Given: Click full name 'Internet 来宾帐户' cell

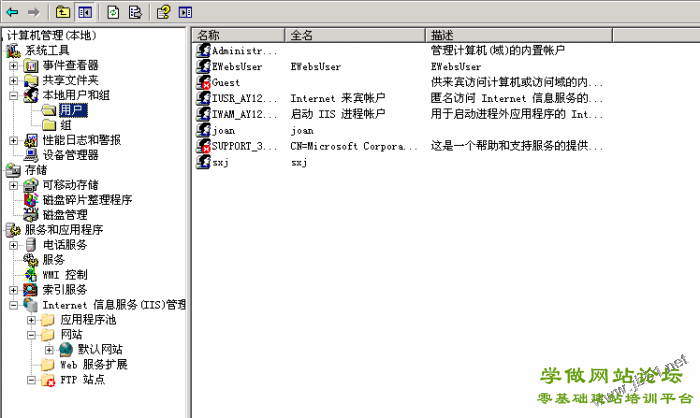Looking at the screenshot, I should [338, 98].
